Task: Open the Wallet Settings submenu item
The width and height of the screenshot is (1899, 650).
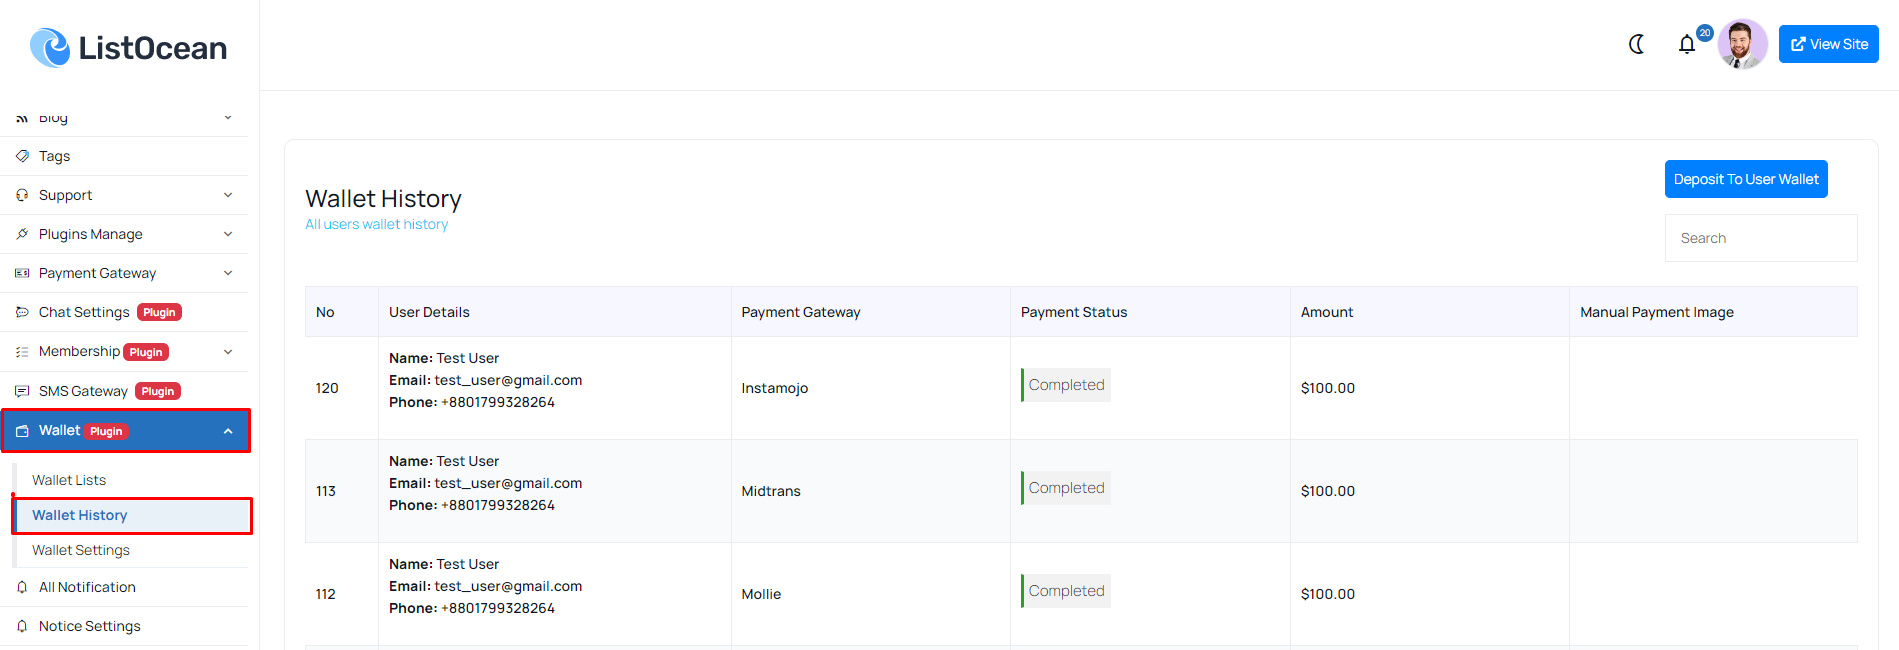Action: [81, 550]
